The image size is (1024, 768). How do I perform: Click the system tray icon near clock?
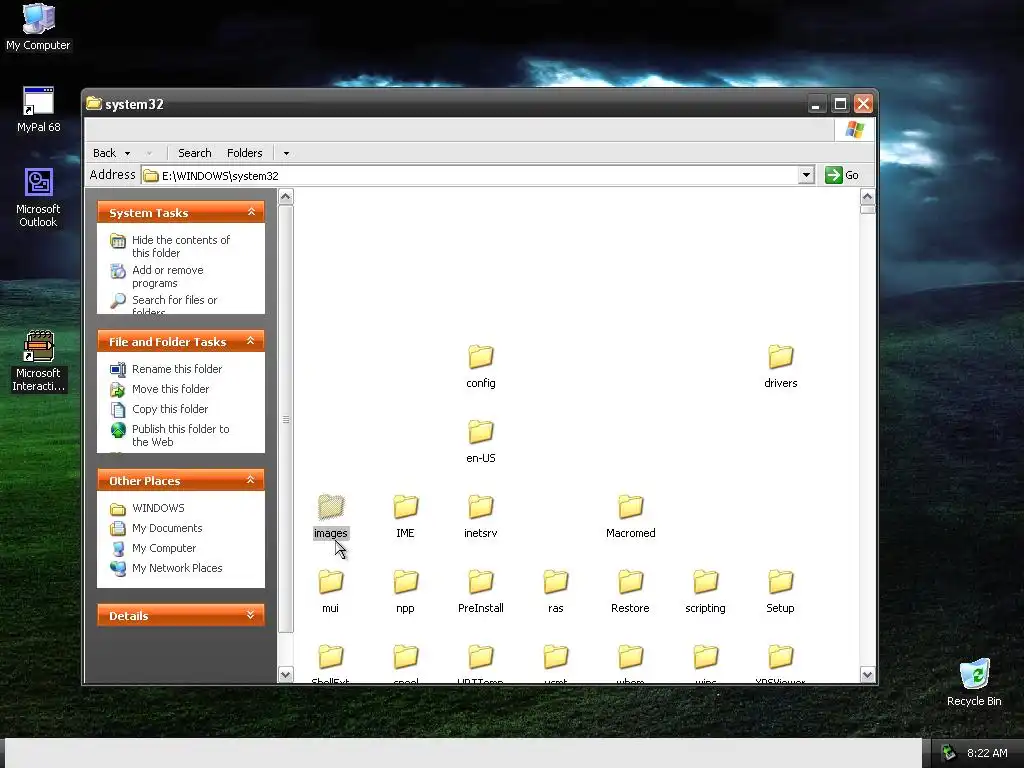click(x=948, y=753)
